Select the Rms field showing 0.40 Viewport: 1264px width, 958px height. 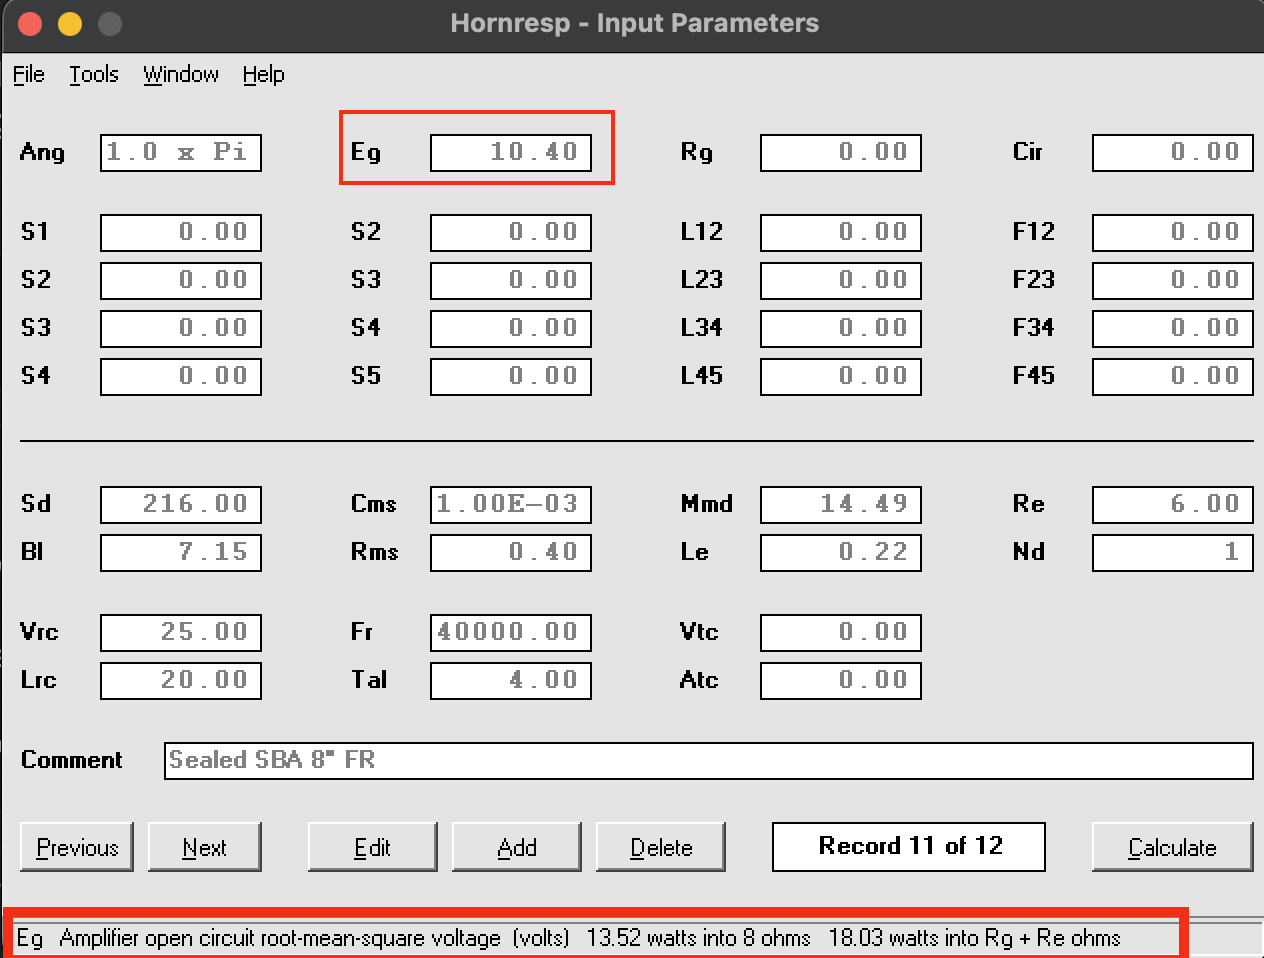[x=511, y=553]
